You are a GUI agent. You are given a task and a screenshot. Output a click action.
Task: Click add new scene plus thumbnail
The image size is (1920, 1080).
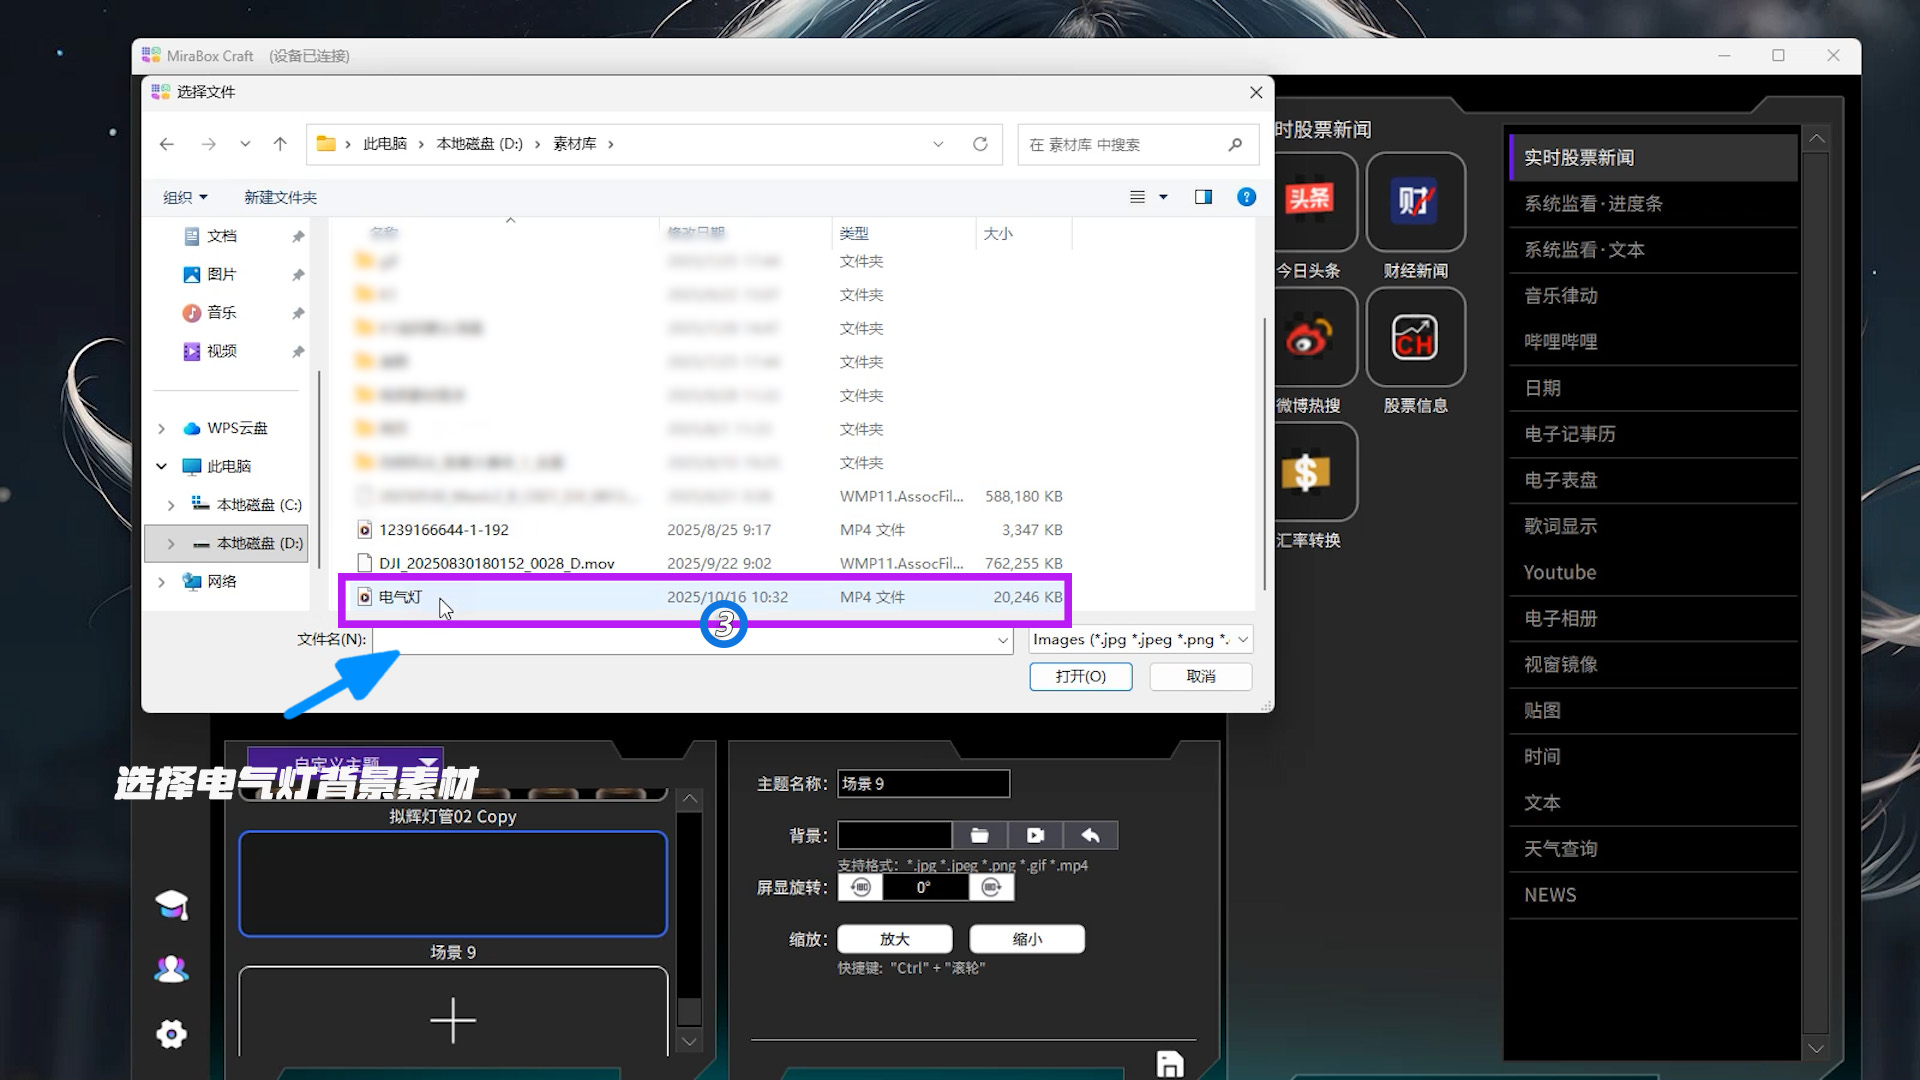(x=452, y=1018)
